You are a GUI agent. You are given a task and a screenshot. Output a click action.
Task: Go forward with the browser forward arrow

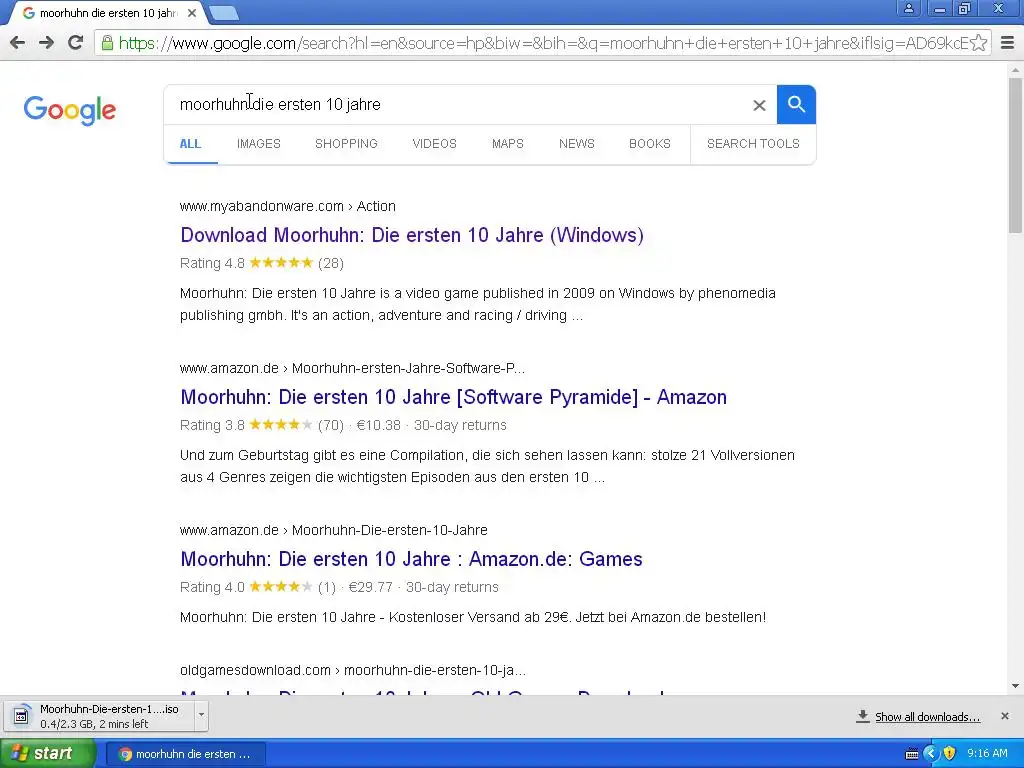pos(46,43)
